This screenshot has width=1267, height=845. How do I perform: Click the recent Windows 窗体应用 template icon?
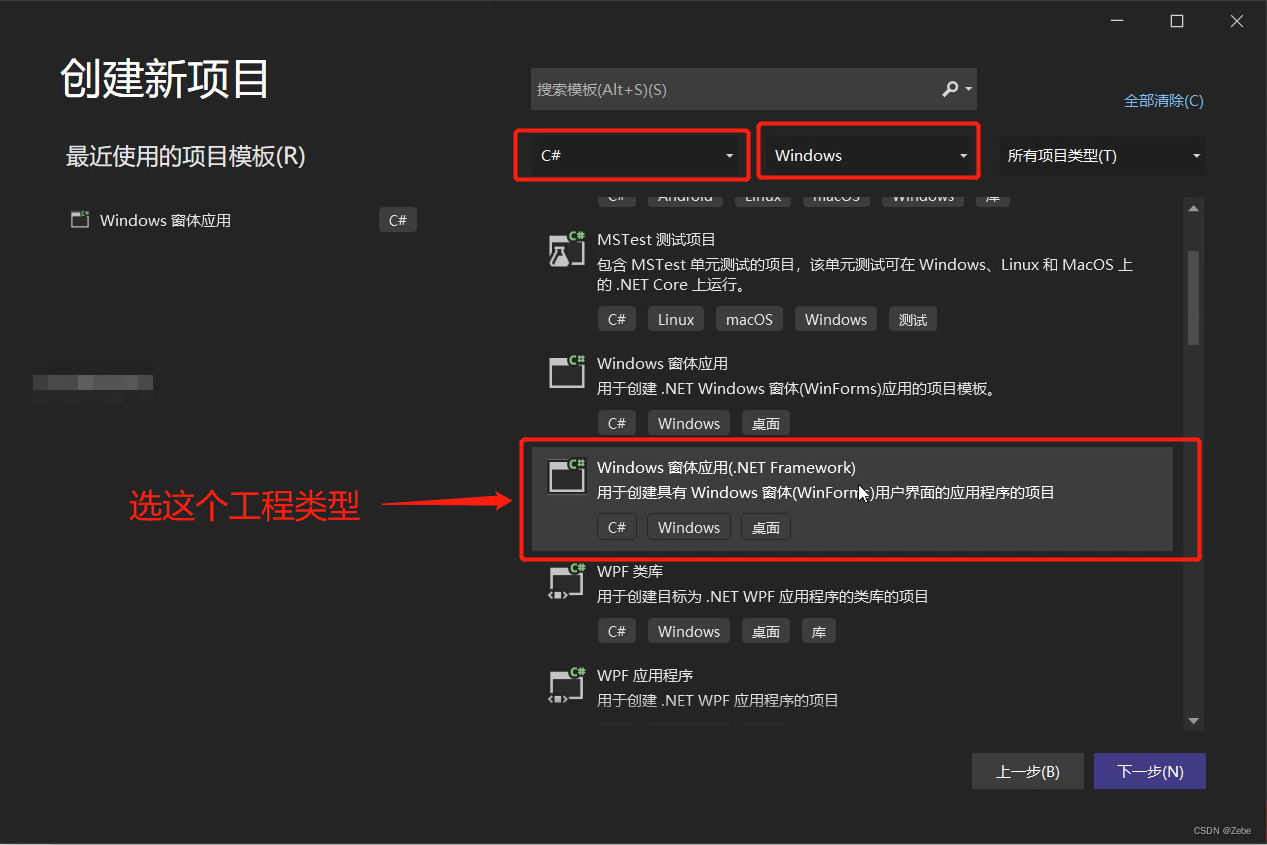click(x=80, y=219)
